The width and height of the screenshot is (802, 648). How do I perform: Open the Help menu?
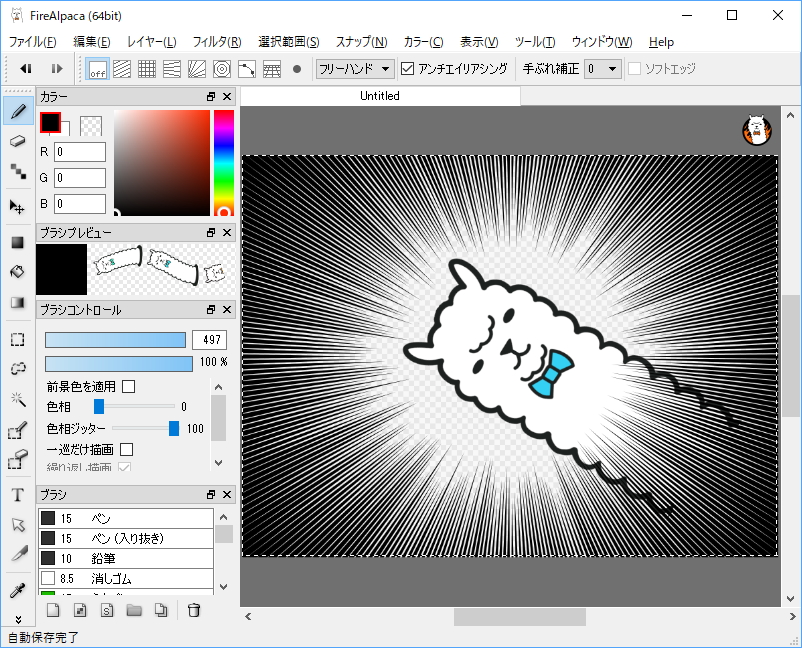[x=661, y=42]
